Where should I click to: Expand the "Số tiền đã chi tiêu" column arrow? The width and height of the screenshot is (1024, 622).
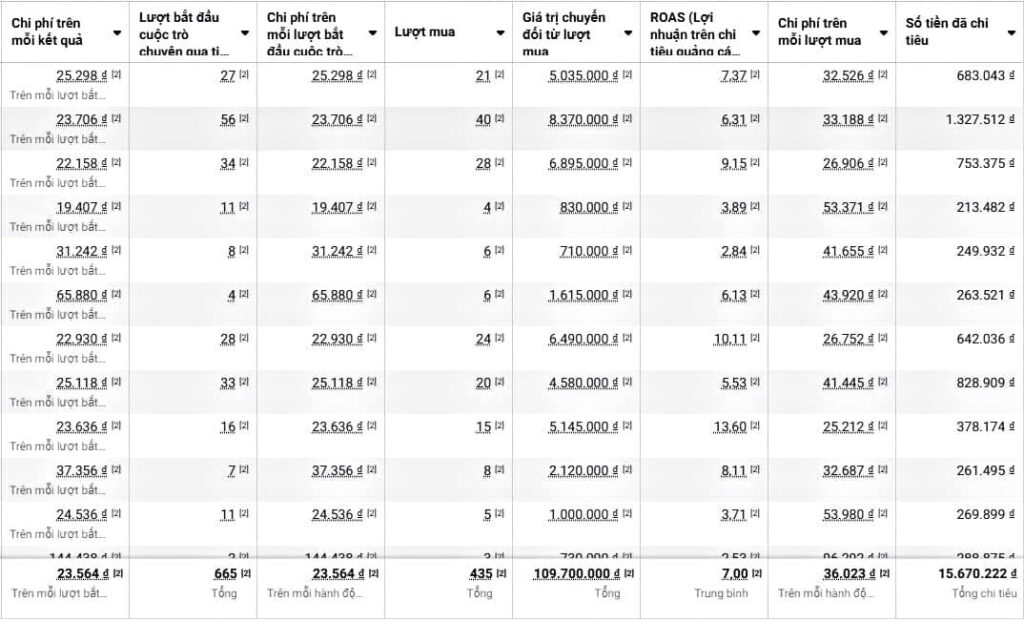(x=1010, y=33)
